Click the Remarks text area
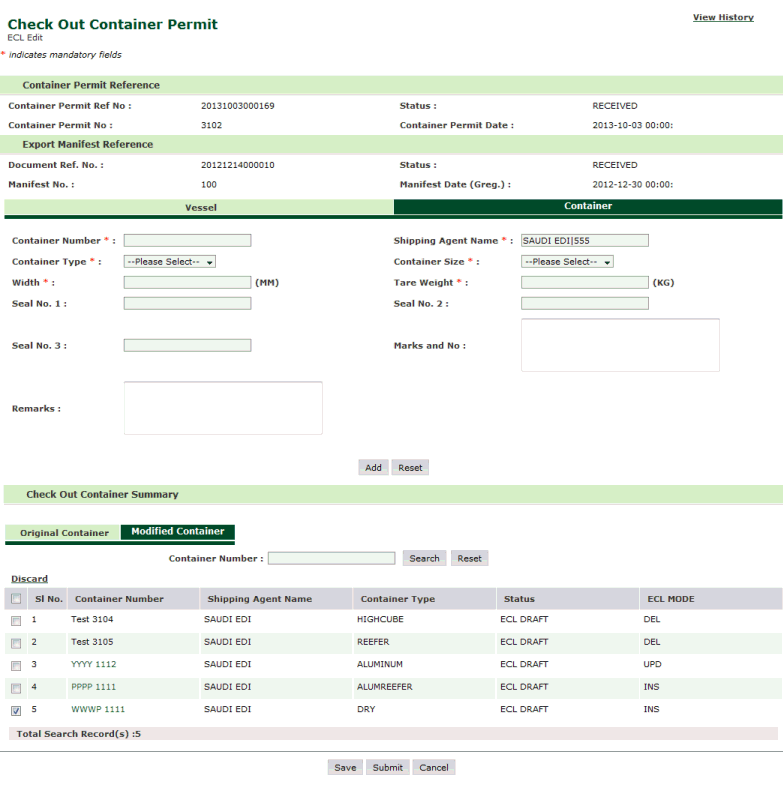This screenshot has width=783, height=792. coord(223,408)
